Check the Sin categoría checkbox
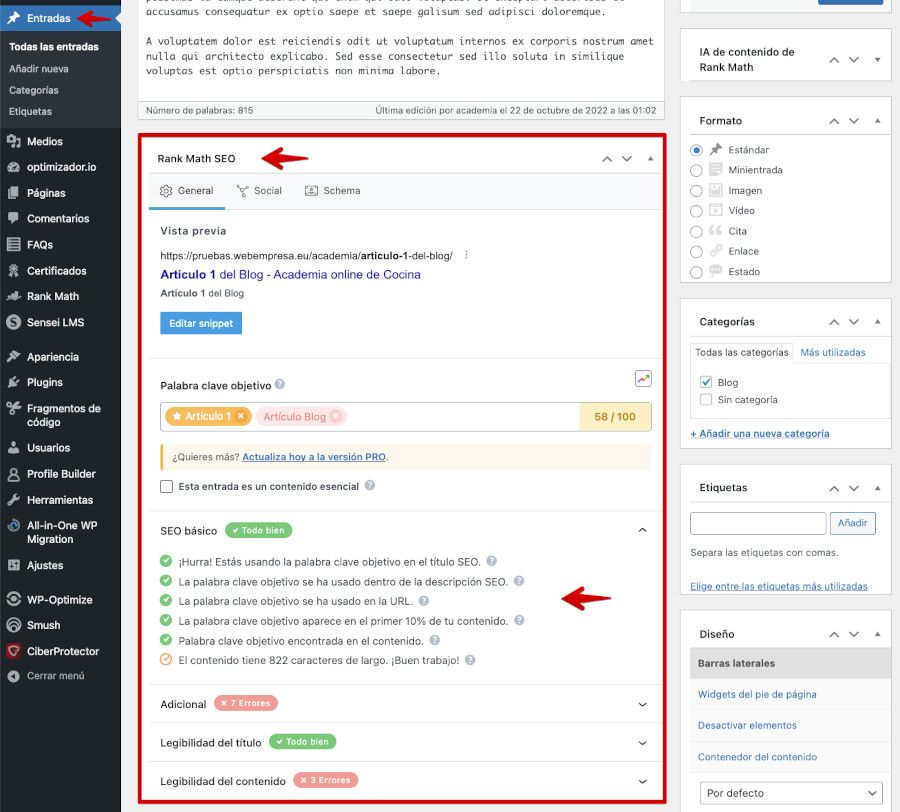The image size is (900, 812). (x=706, y=399)
